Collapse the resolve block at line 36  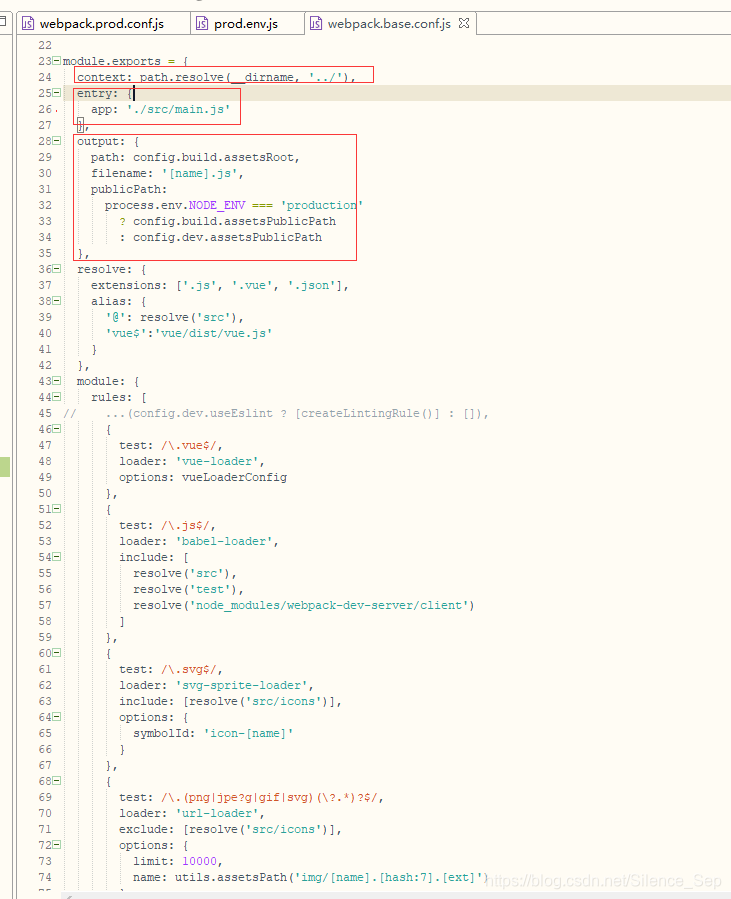(x=57, y=269)
